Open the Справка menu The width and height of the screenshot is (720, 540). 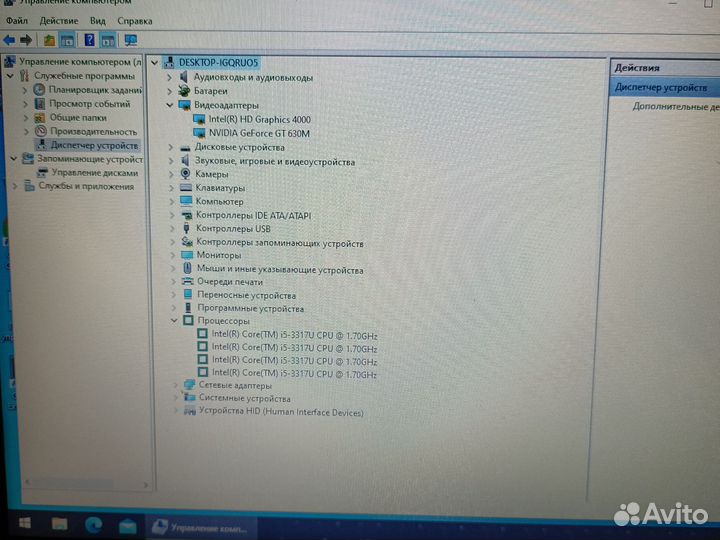point(135,21)
